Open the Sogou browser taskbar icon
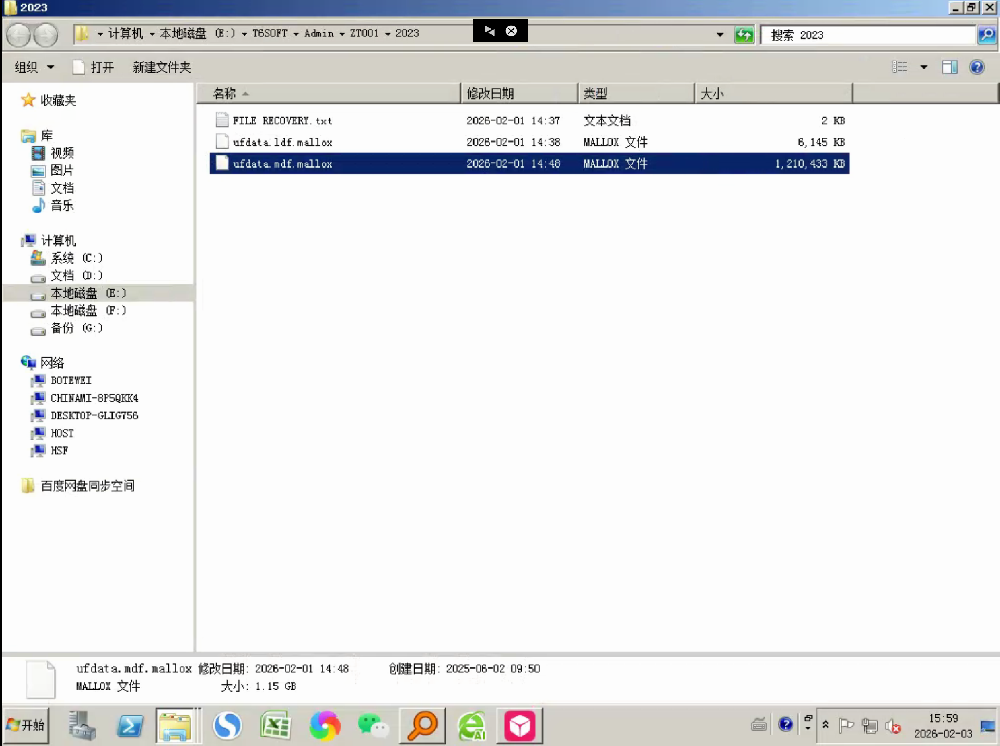 tap(228, 725)
